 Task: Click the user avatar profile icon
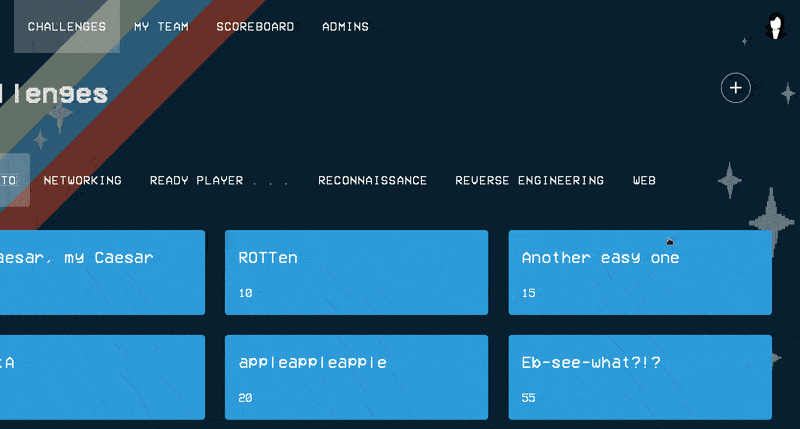click(x=774, y=28)
